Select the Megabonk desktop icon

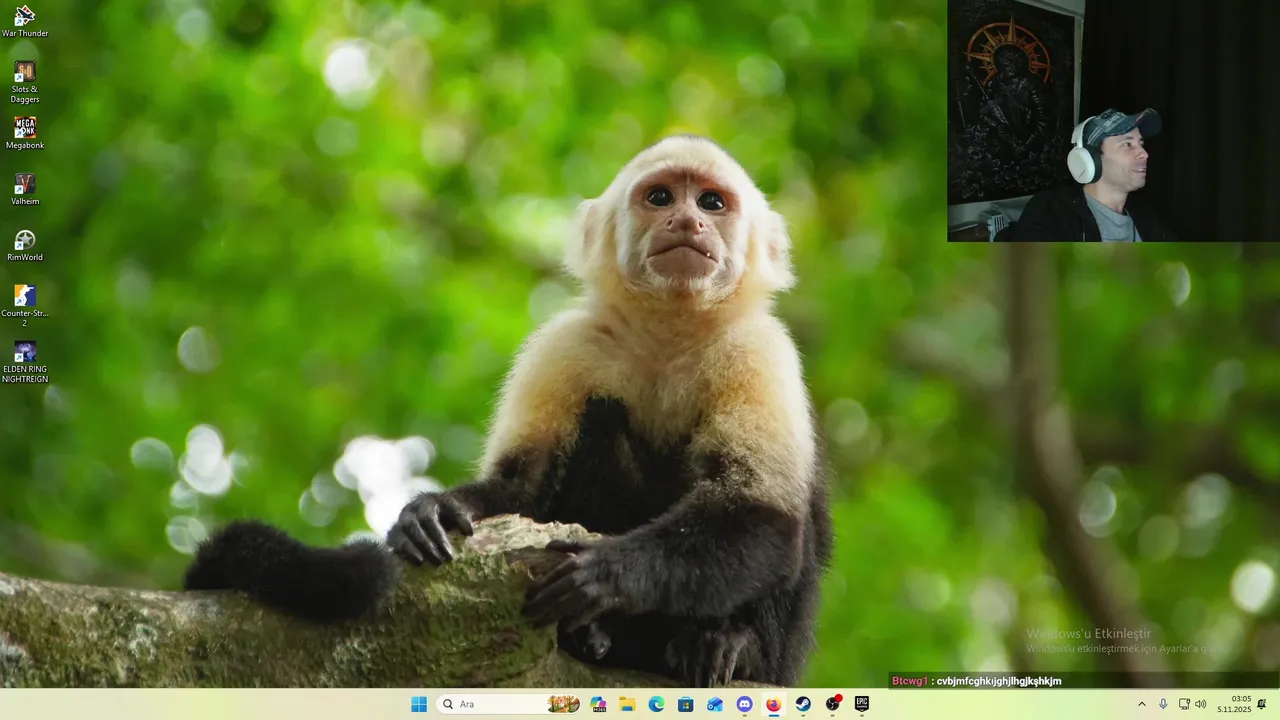(x=25, y=134)
